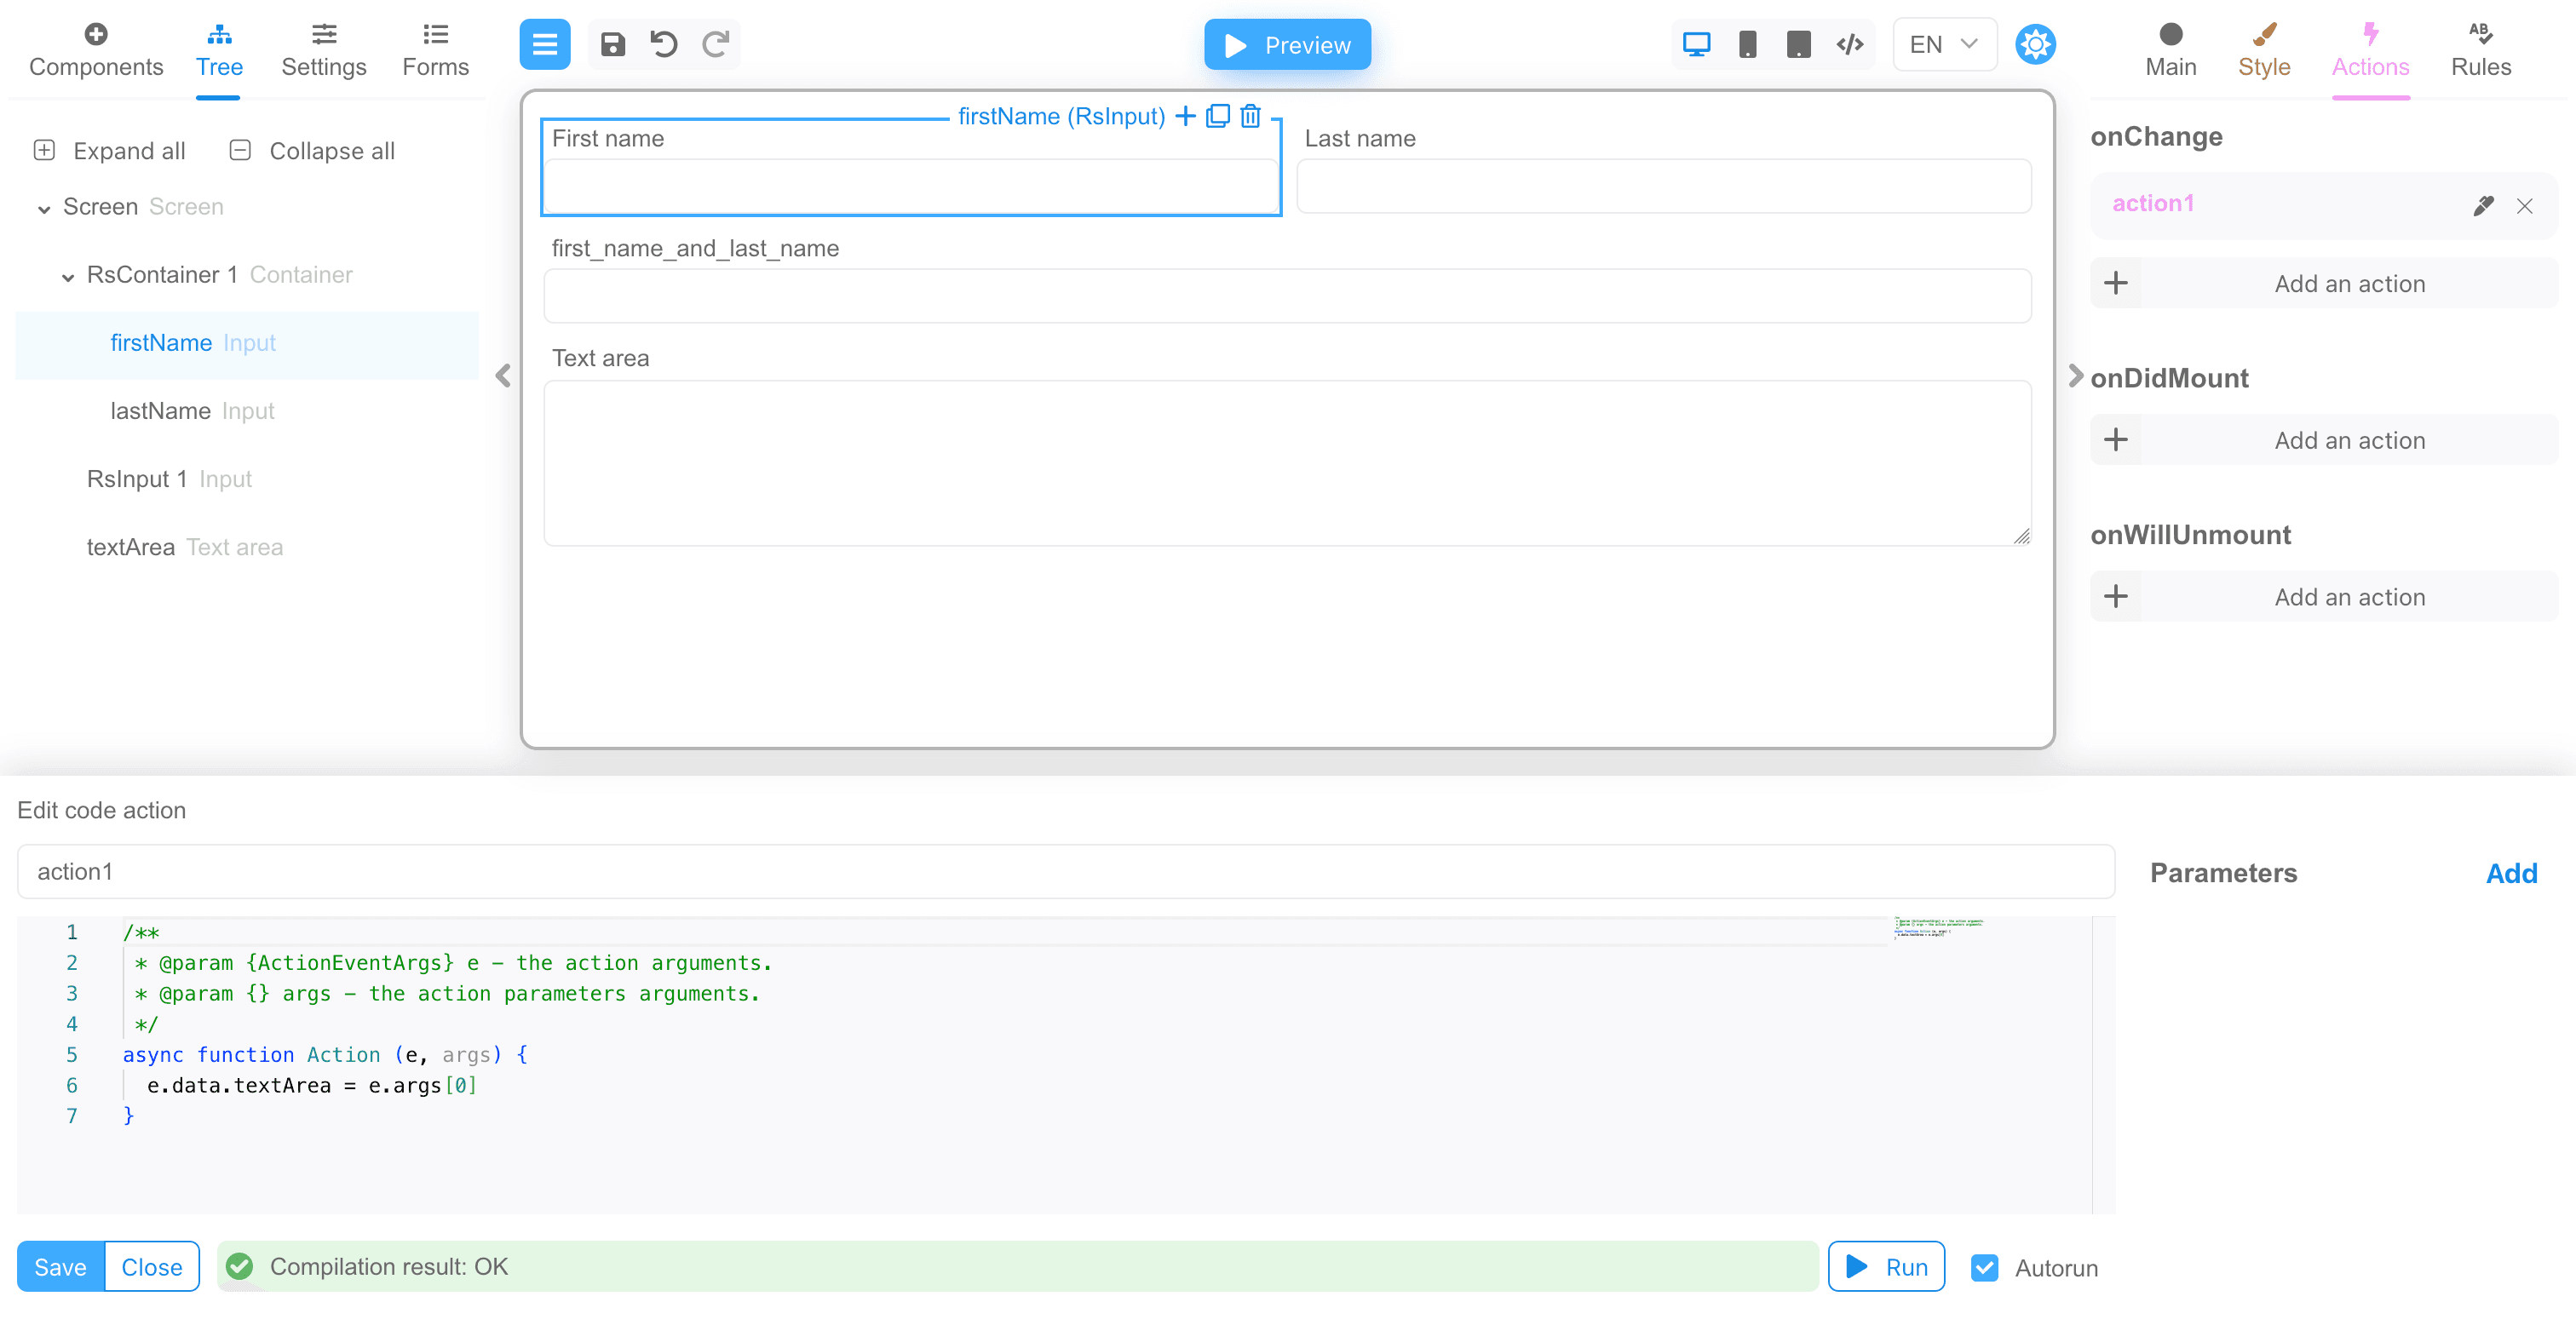Viewport: 2576px width, 1325px height.
Task: Click the Preview button
Action: [x=1286, y=44]
